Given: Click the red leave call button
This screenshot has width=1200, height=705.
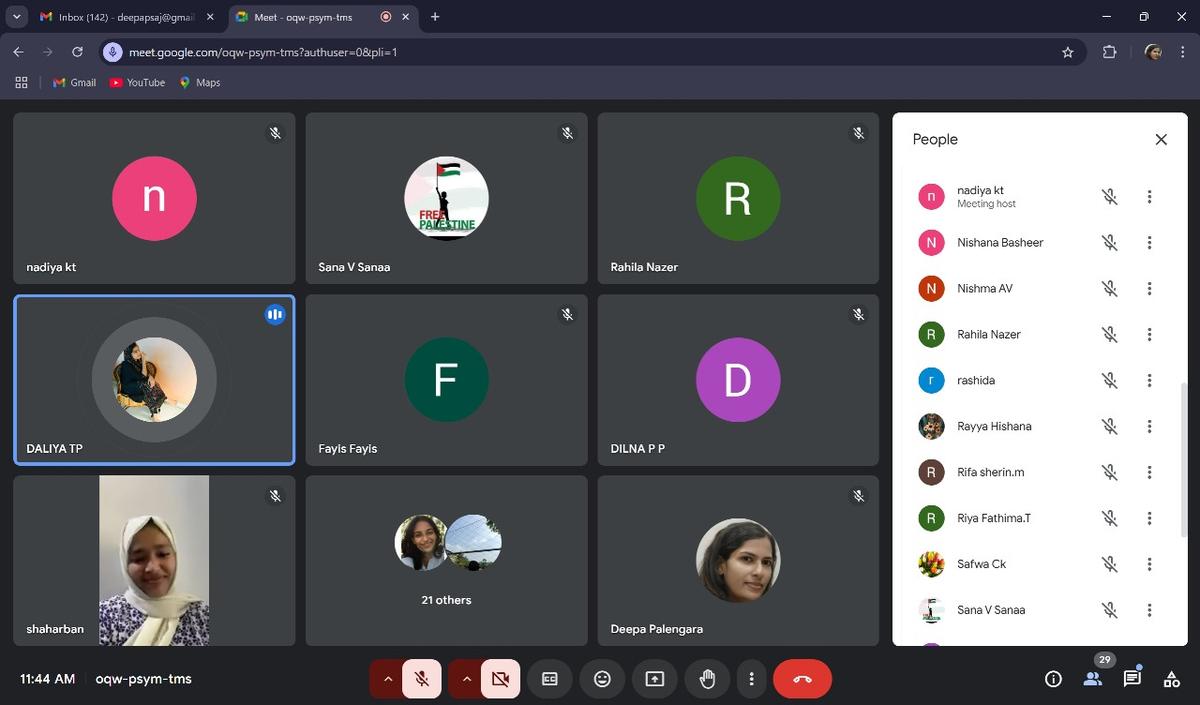Looking at the screenshot, I should (802, 679).
